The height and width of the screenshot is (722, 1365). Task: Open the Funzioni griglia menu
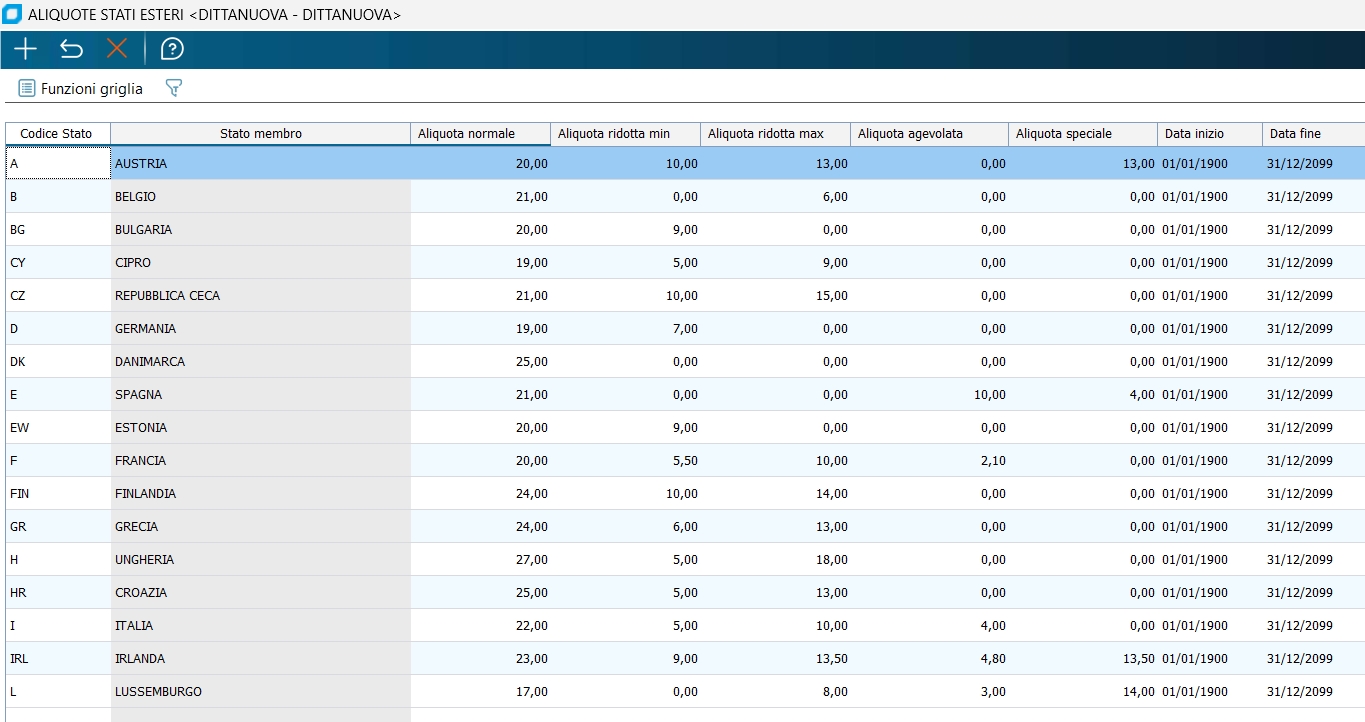click(81, 89)
